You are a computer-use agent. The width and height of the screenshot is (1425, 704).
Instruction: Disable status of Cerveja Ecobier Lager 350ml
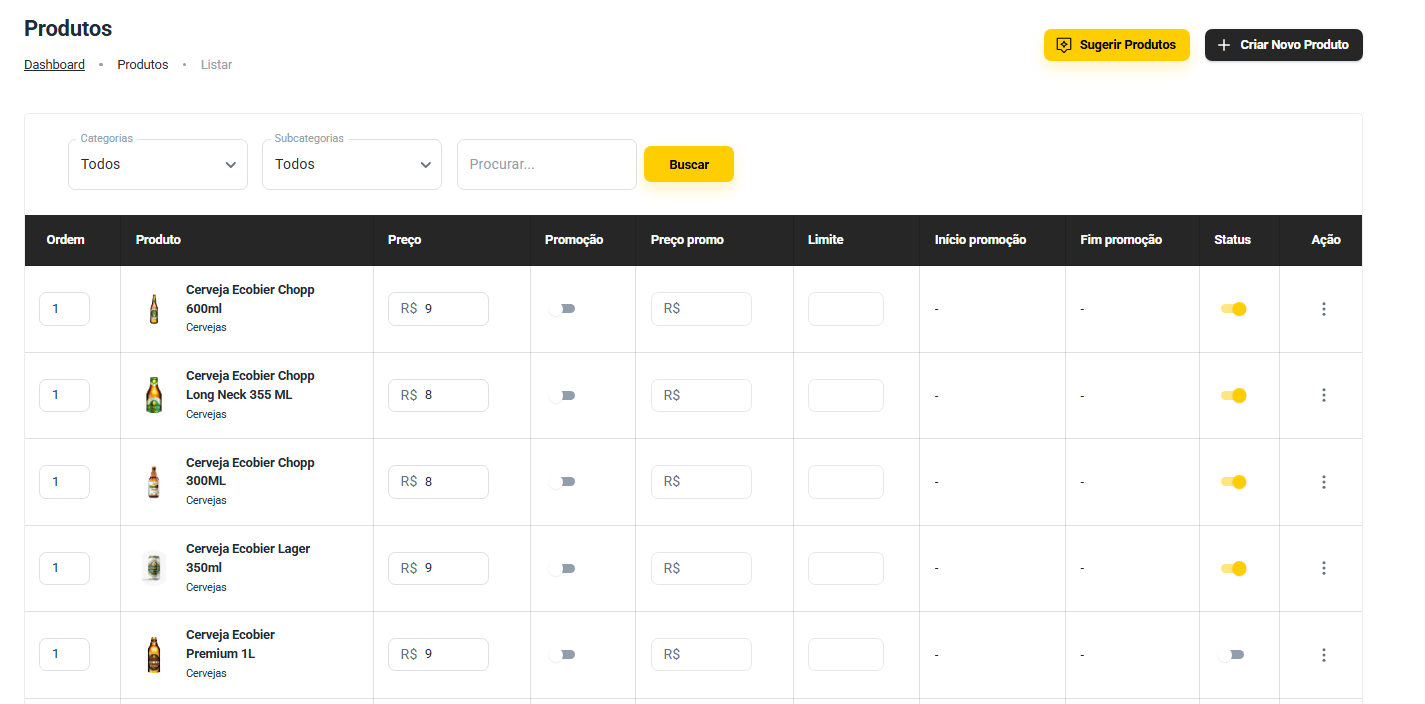coord(1233,568)
